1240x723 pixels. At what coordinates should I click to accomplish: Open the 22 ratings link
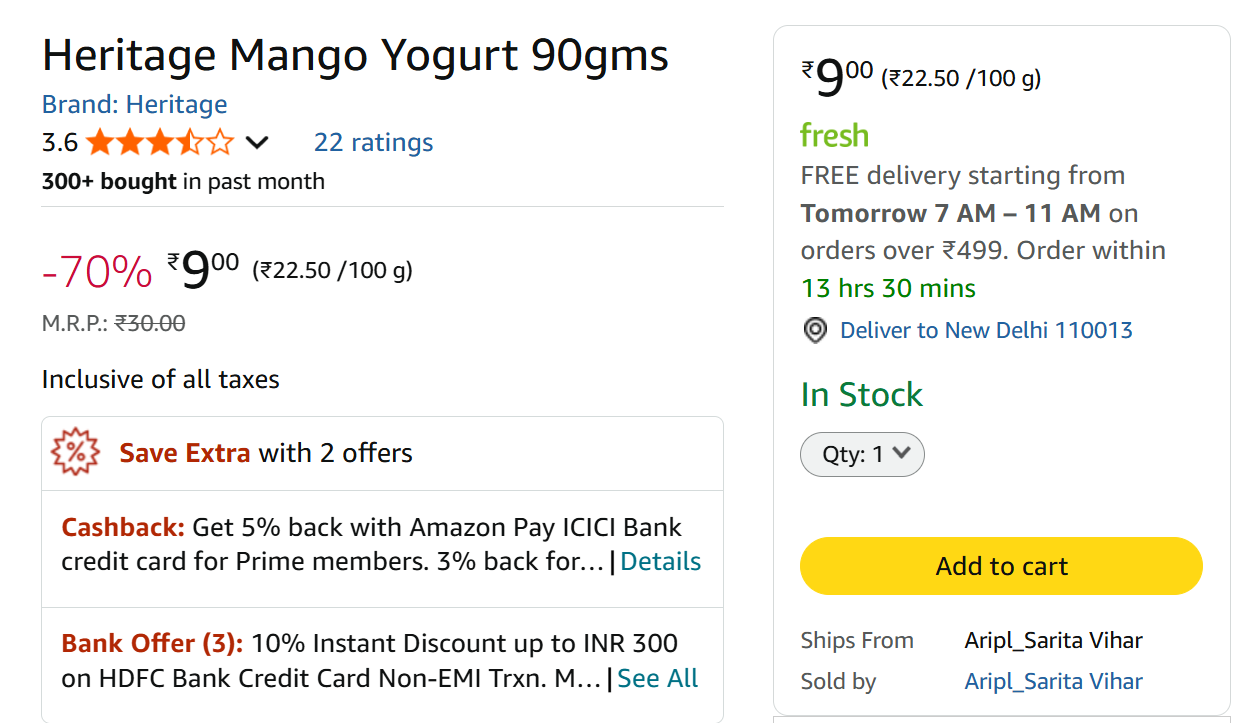(373, 143)
